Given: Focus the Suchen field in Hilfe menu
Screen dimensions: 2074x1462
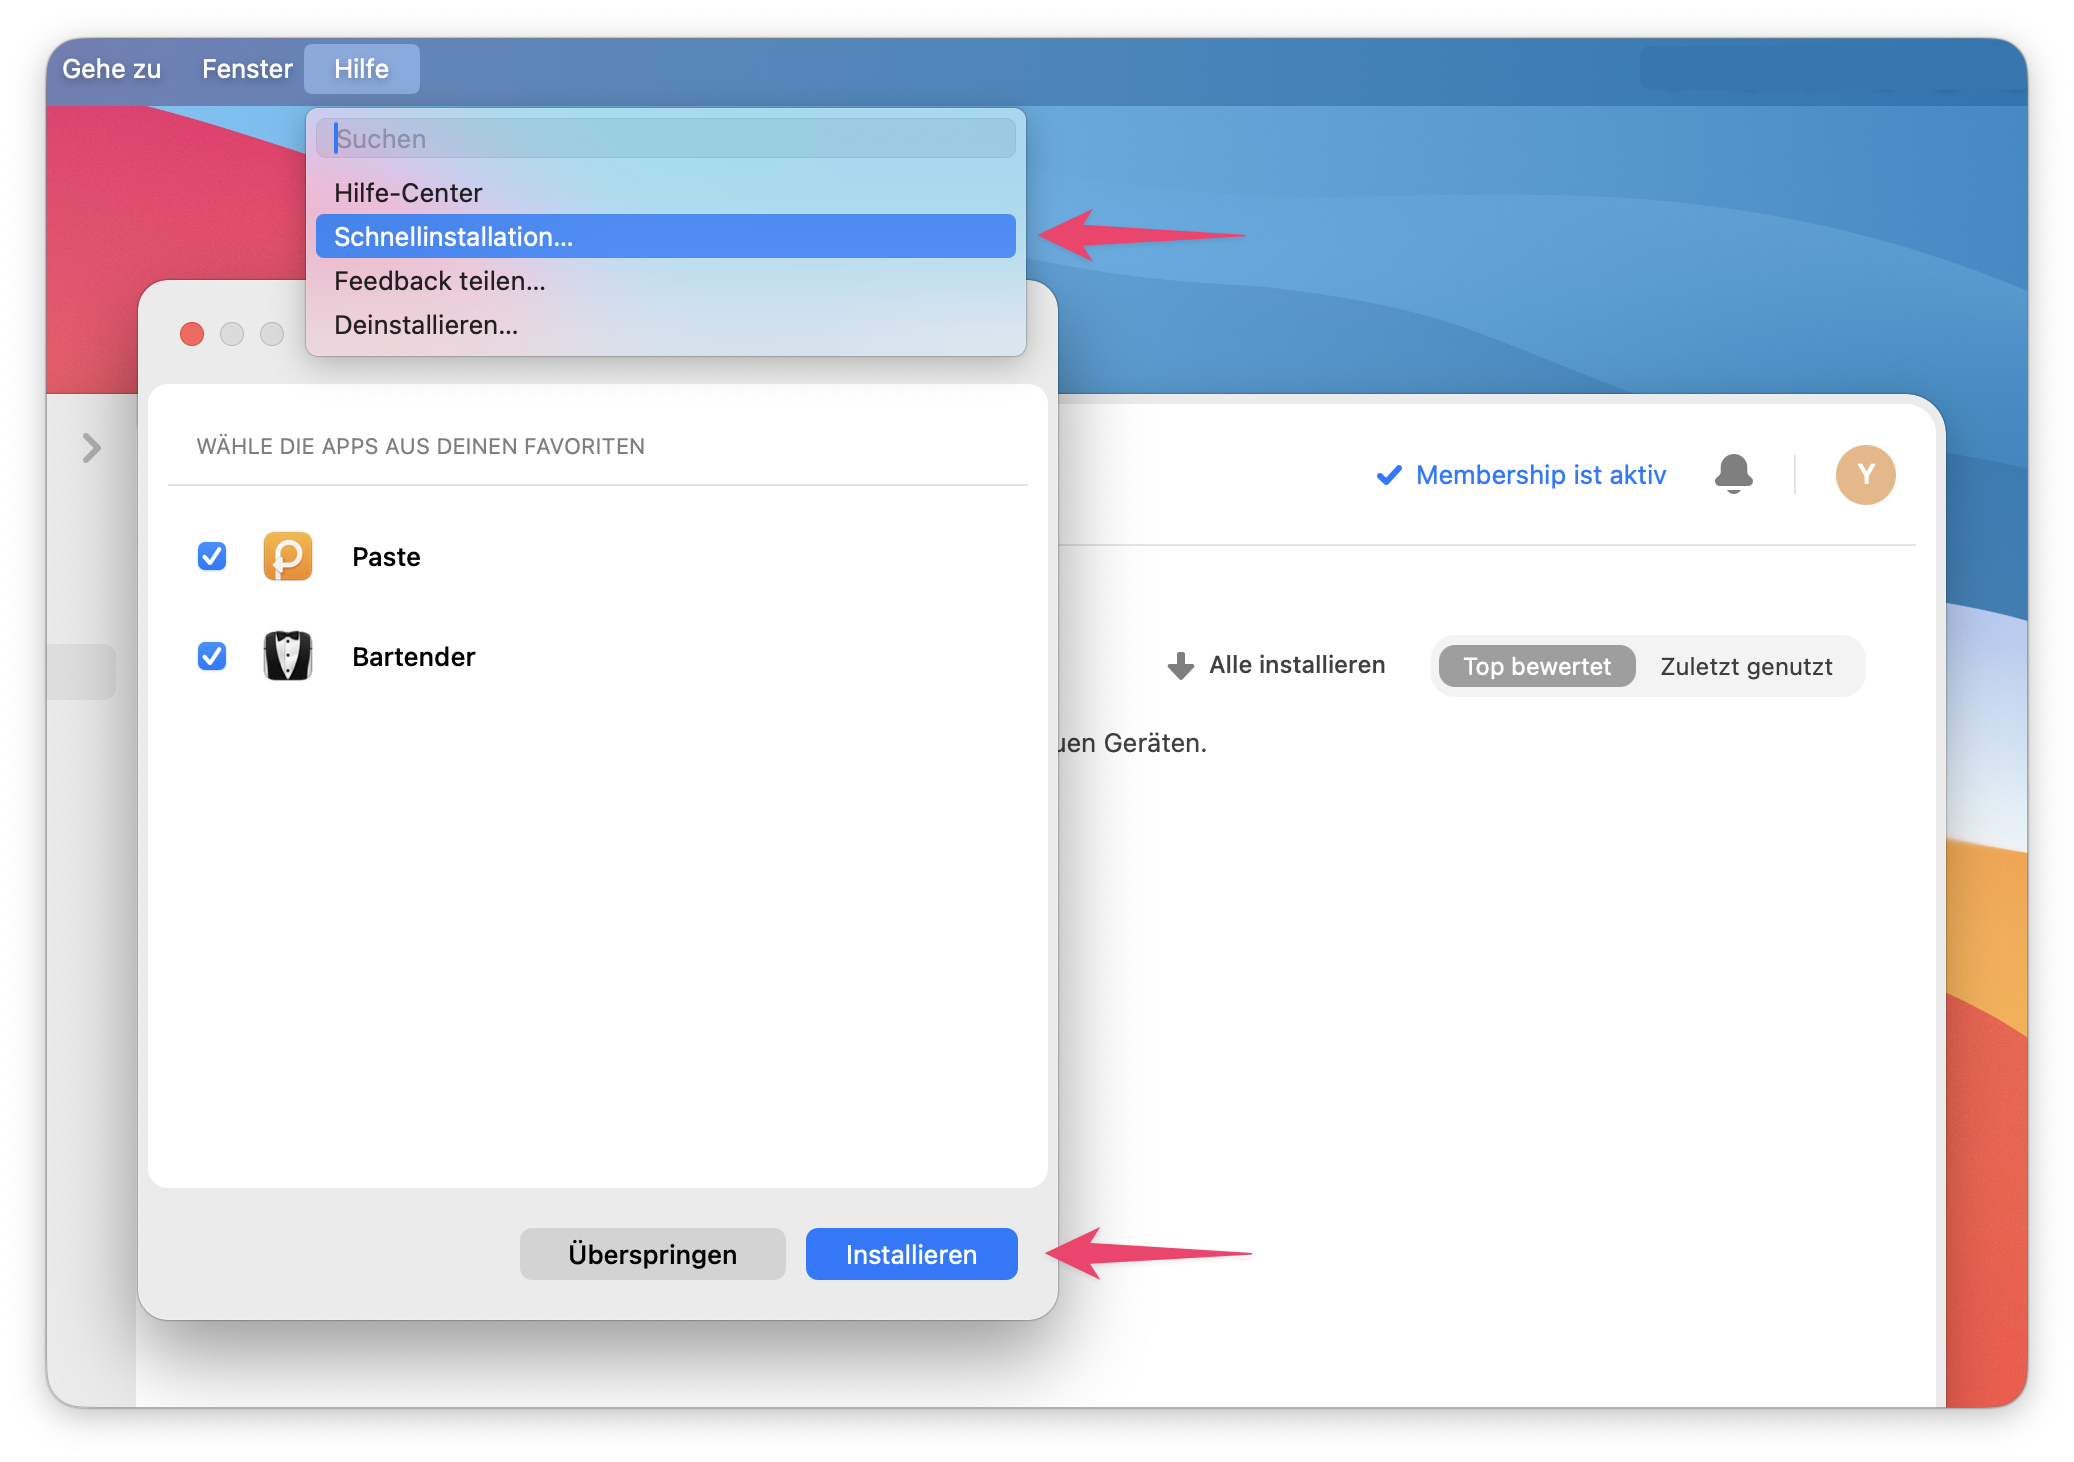Looking at the screenshot, I should tap(666, 138).
